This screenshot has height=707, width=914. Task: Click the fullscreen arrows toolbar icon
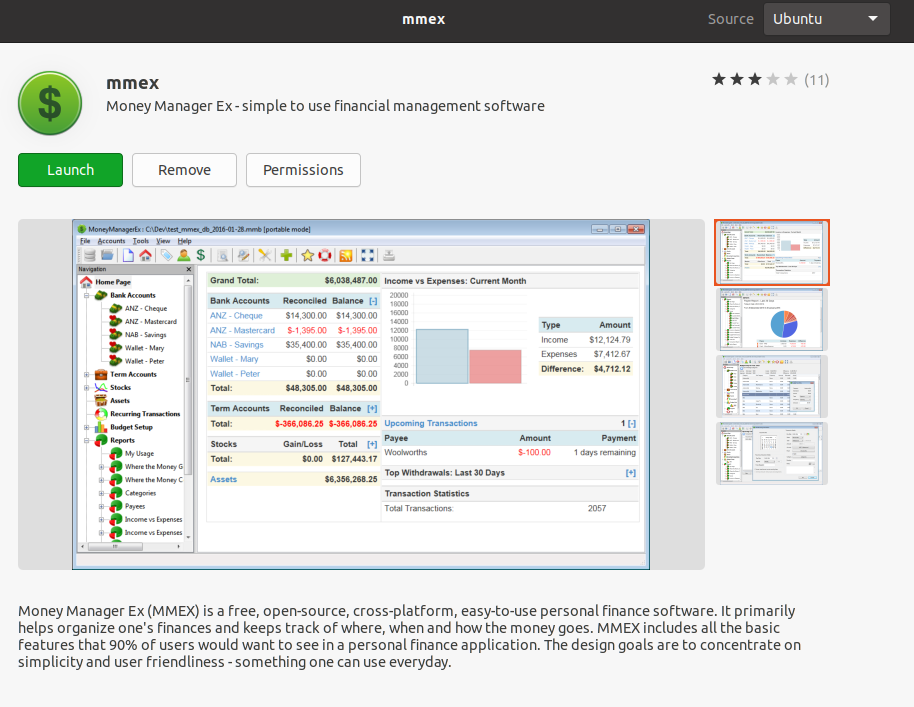(x=367, y=255)
